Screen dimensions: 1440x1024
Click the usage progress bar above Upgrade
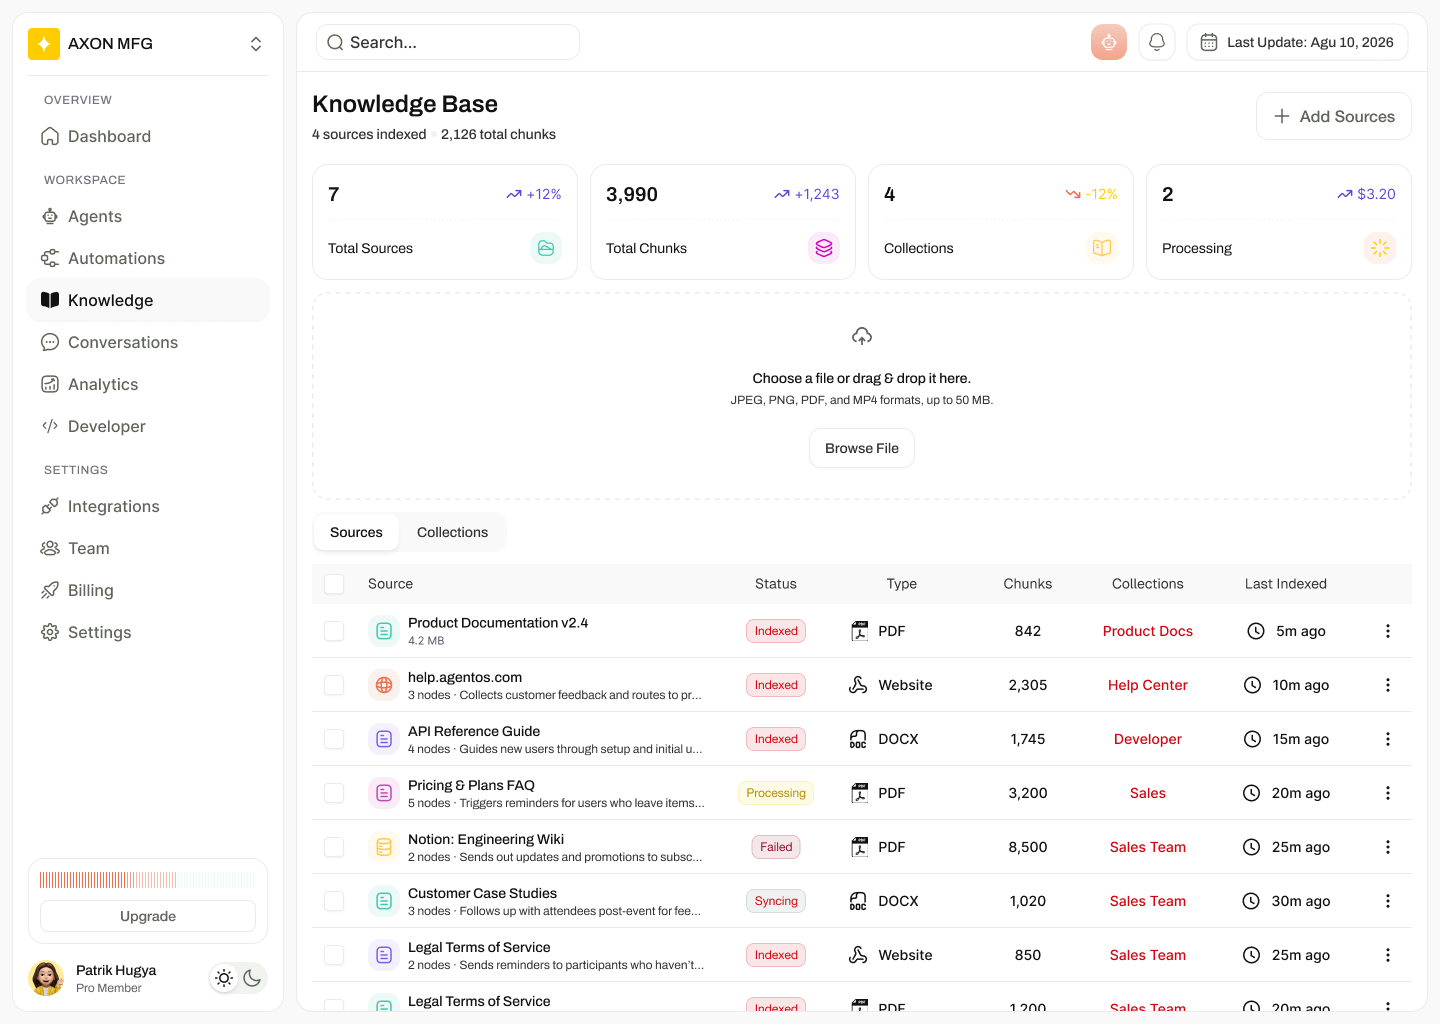[148, 880]
